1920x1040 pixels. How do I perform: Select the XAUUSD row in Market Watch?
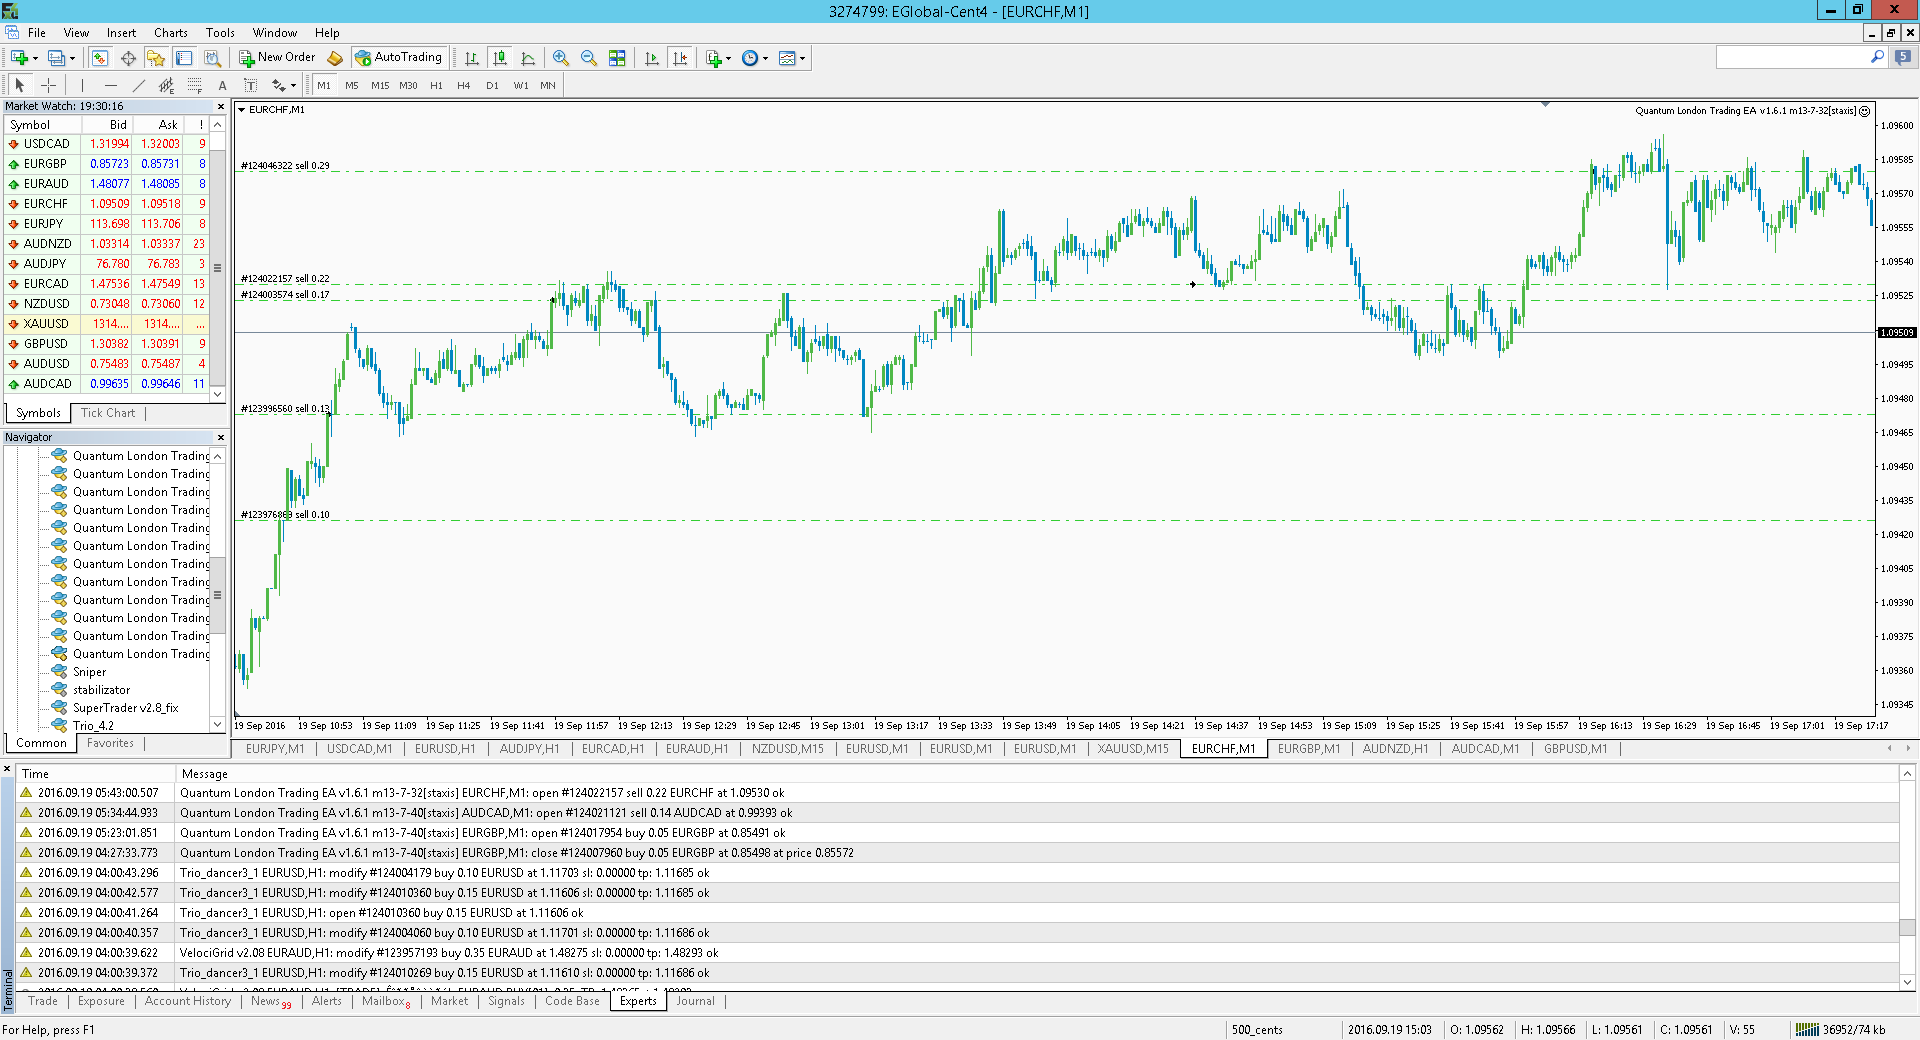[x=106, y=324]
